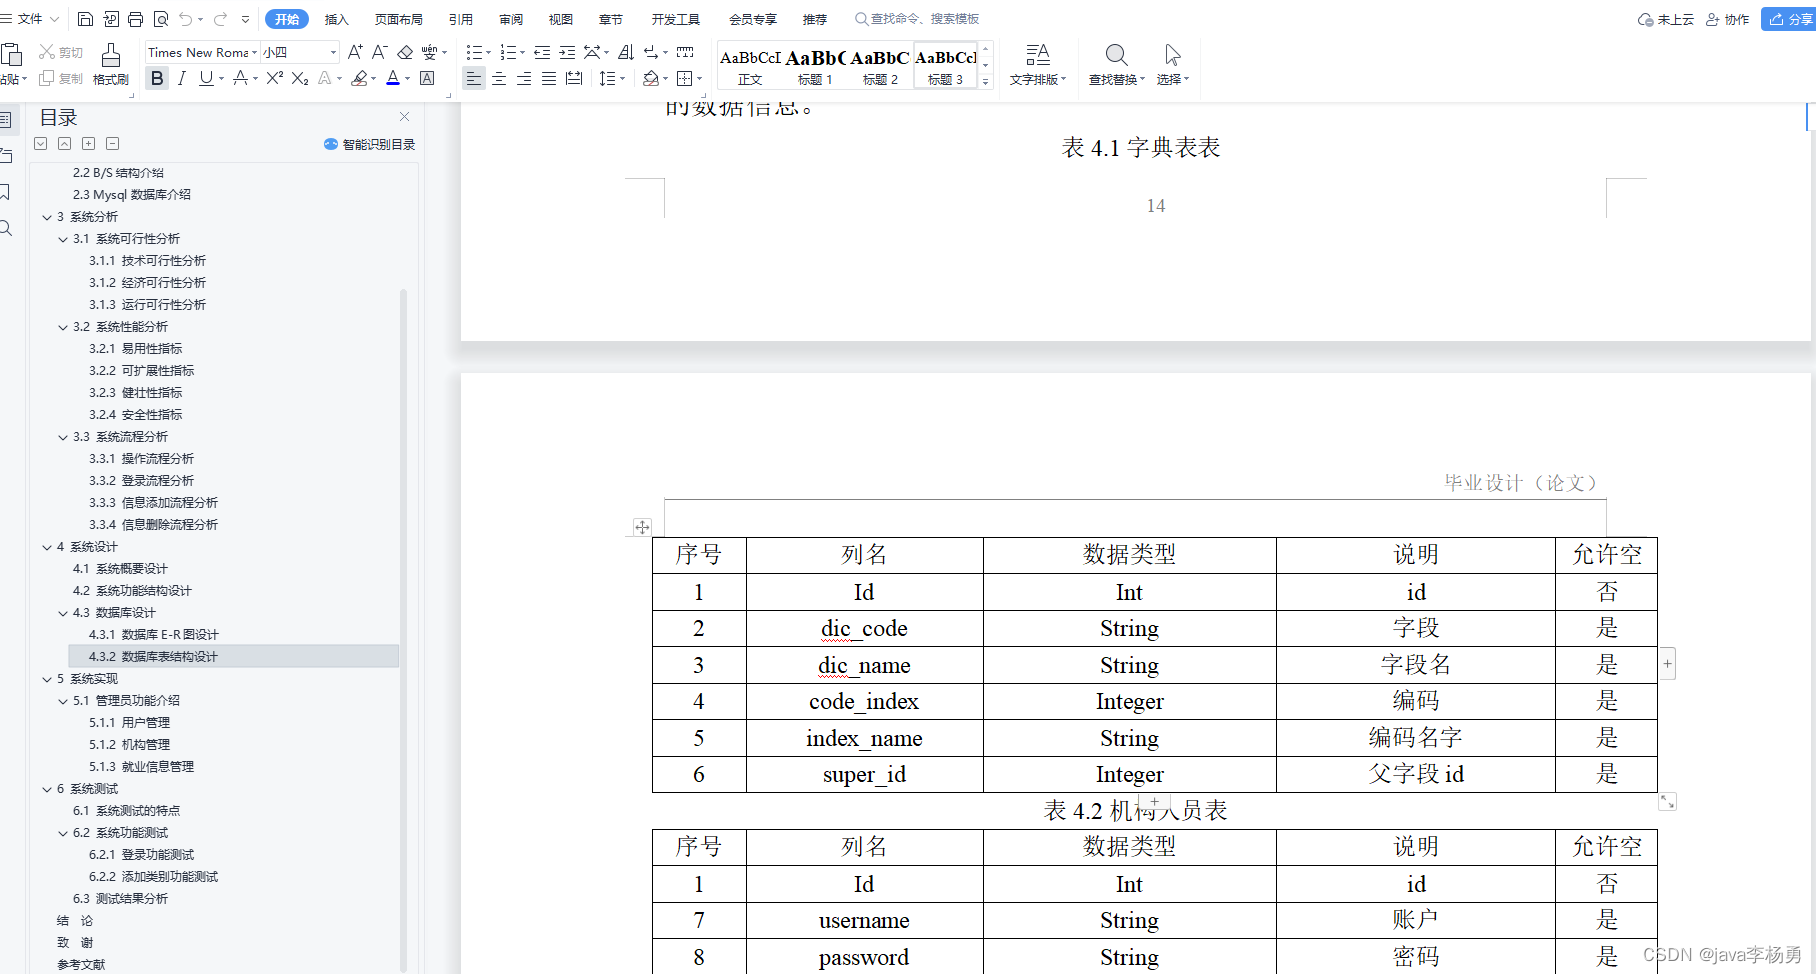Viewport: 1816px width, 974px height.
Task: Click the clear formatting eraser icon
Action: pyautogui.click(x=405, y=52)
